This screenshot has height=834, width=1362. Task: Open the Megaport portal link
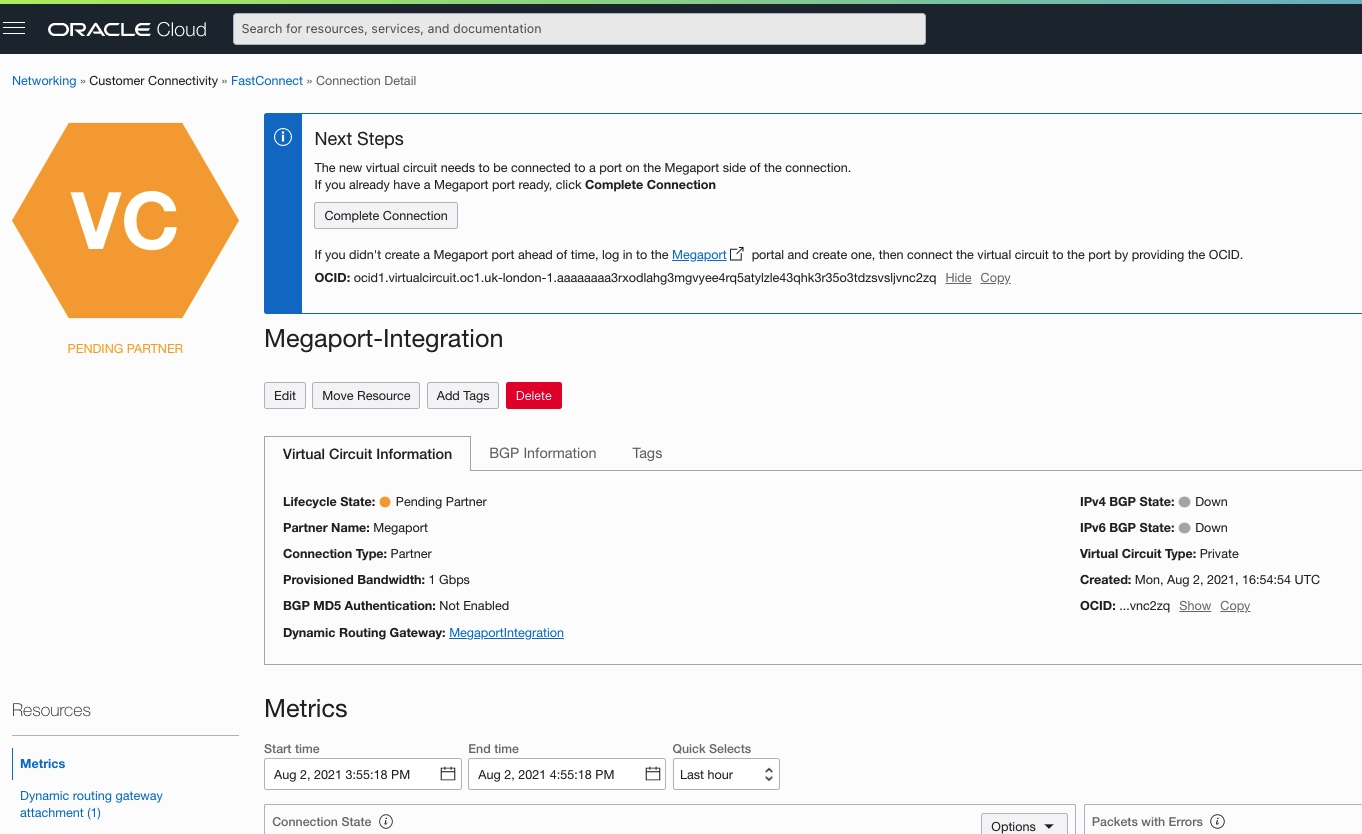coord(699,255)
